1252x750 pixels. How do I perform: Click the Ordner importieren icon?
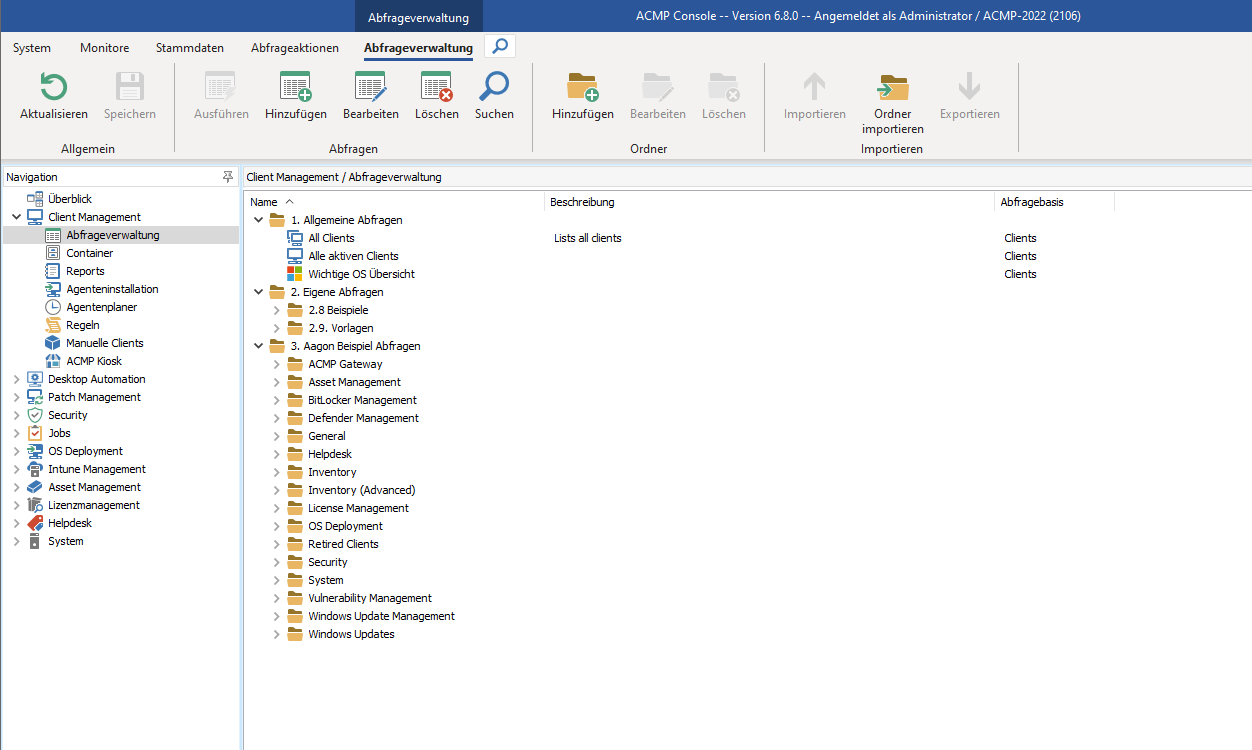[x=892, y=88]
